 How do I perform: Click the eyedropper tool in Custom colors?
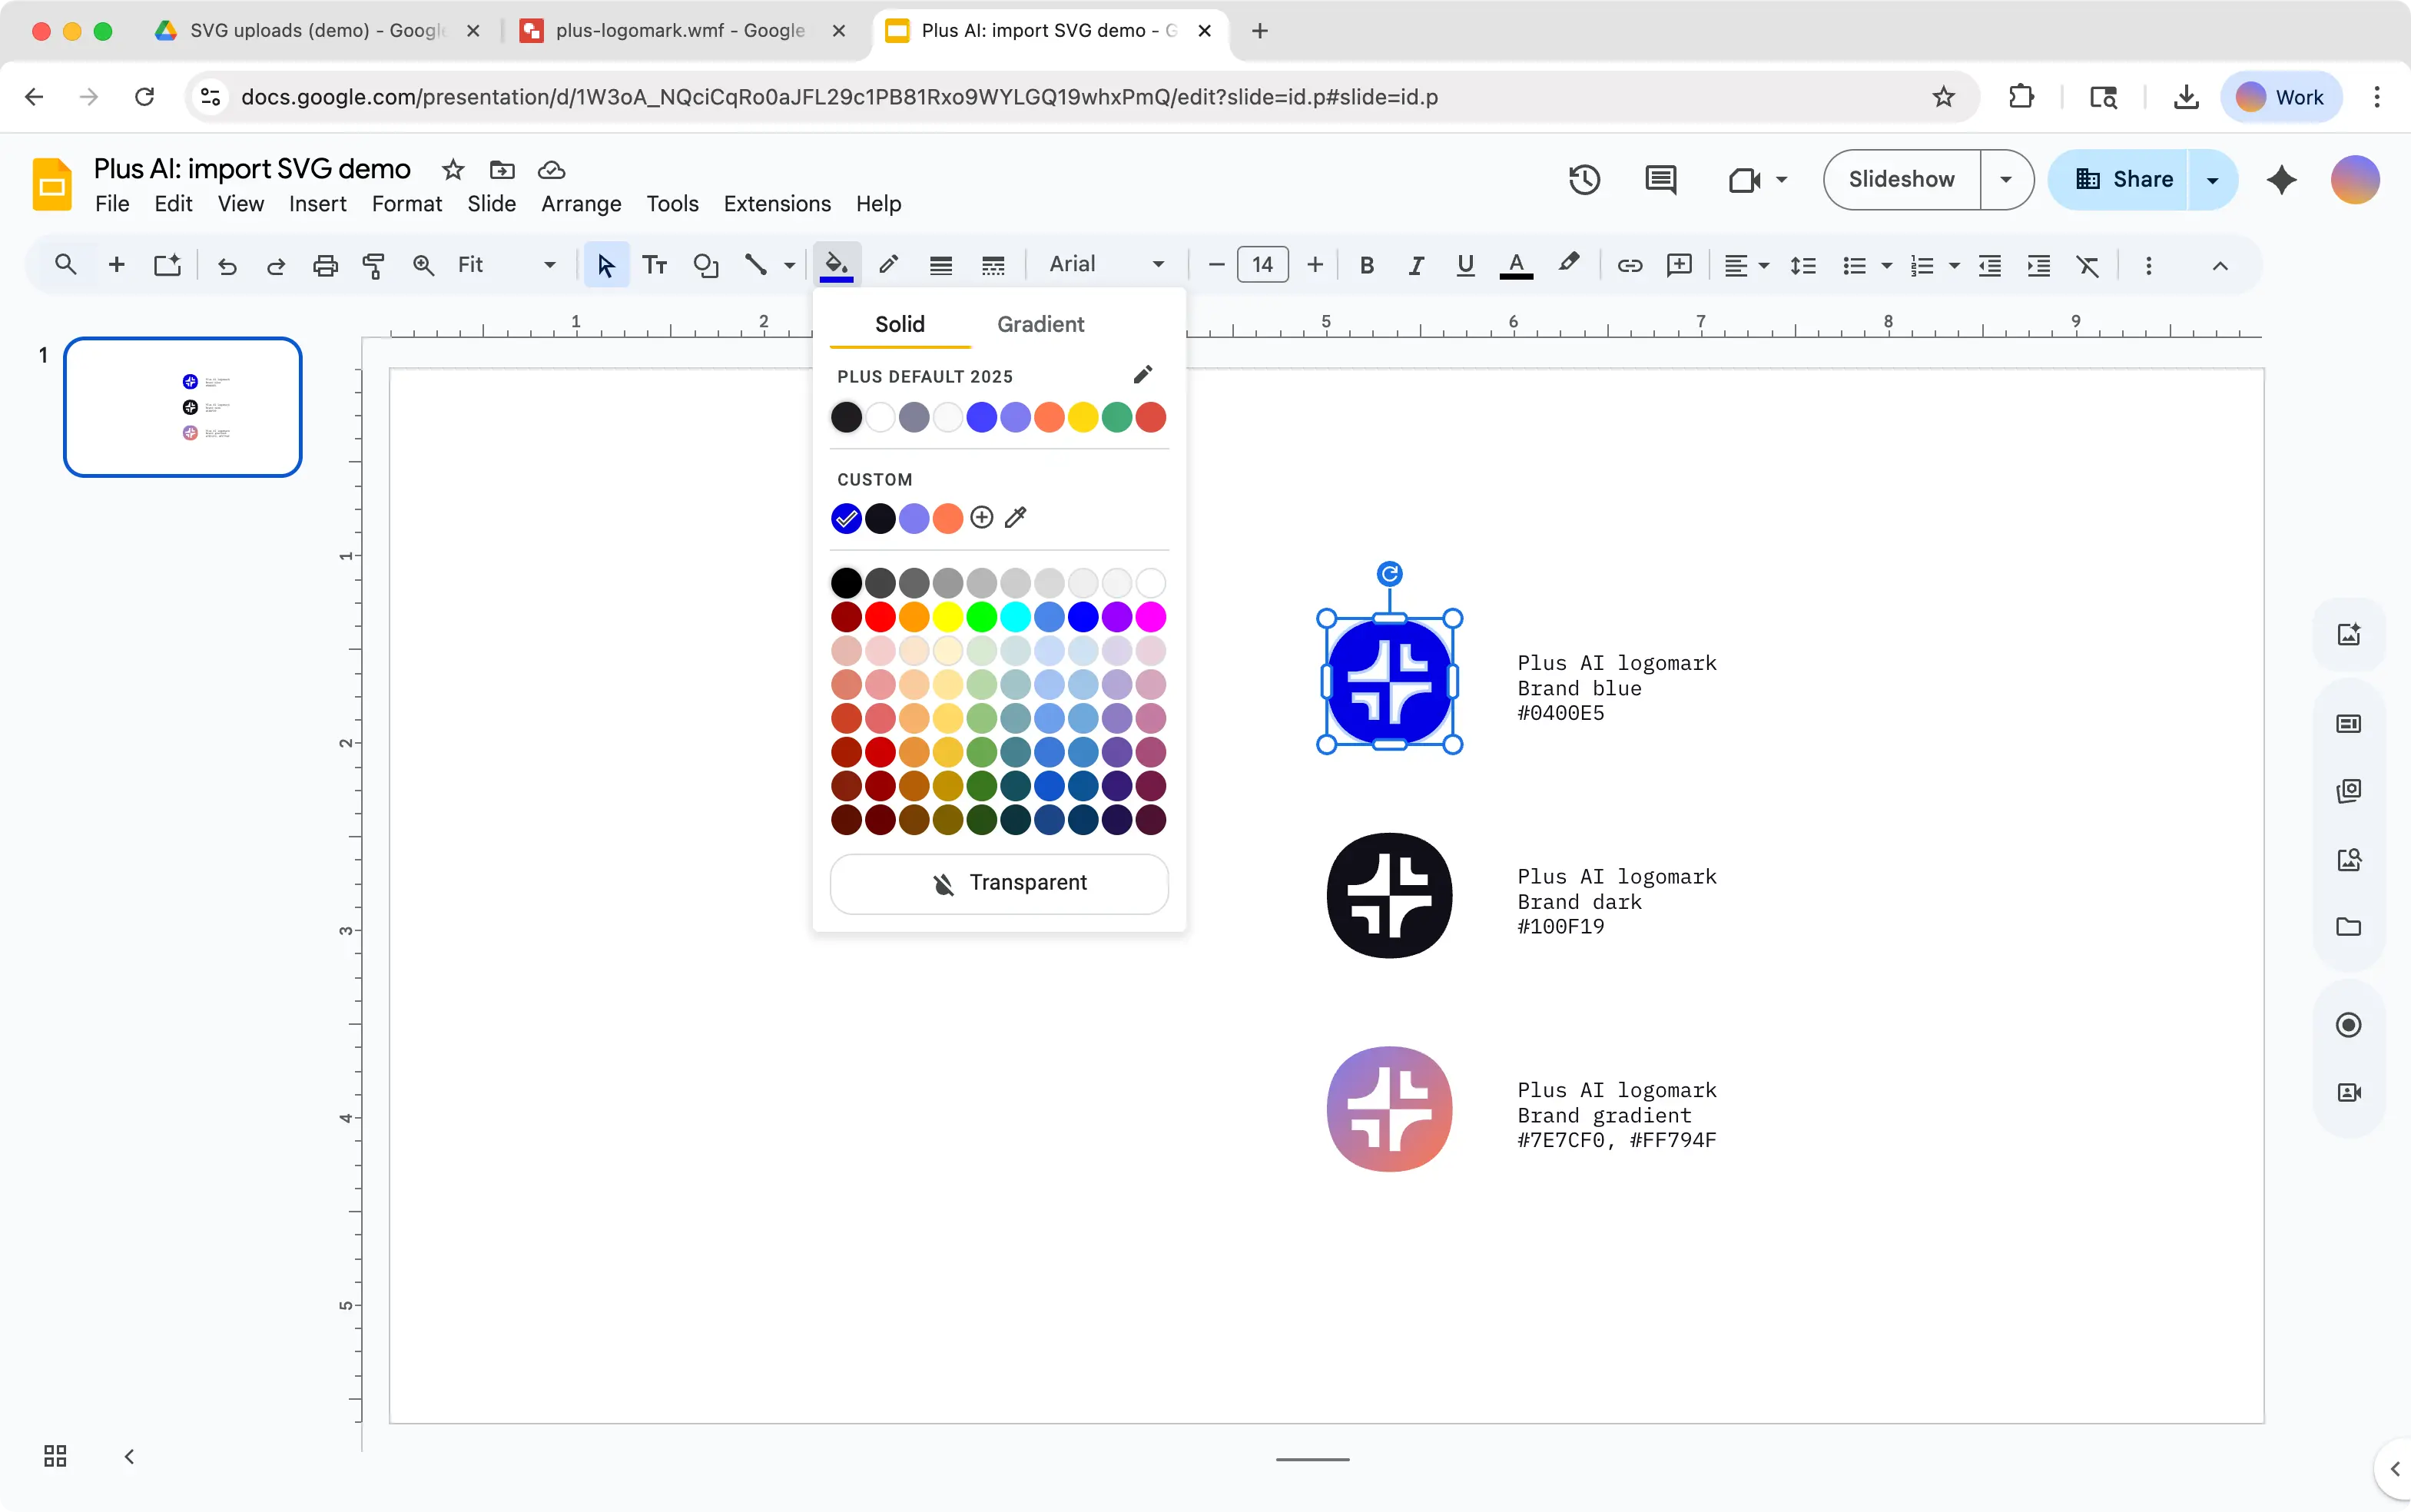pos(1015,518)
